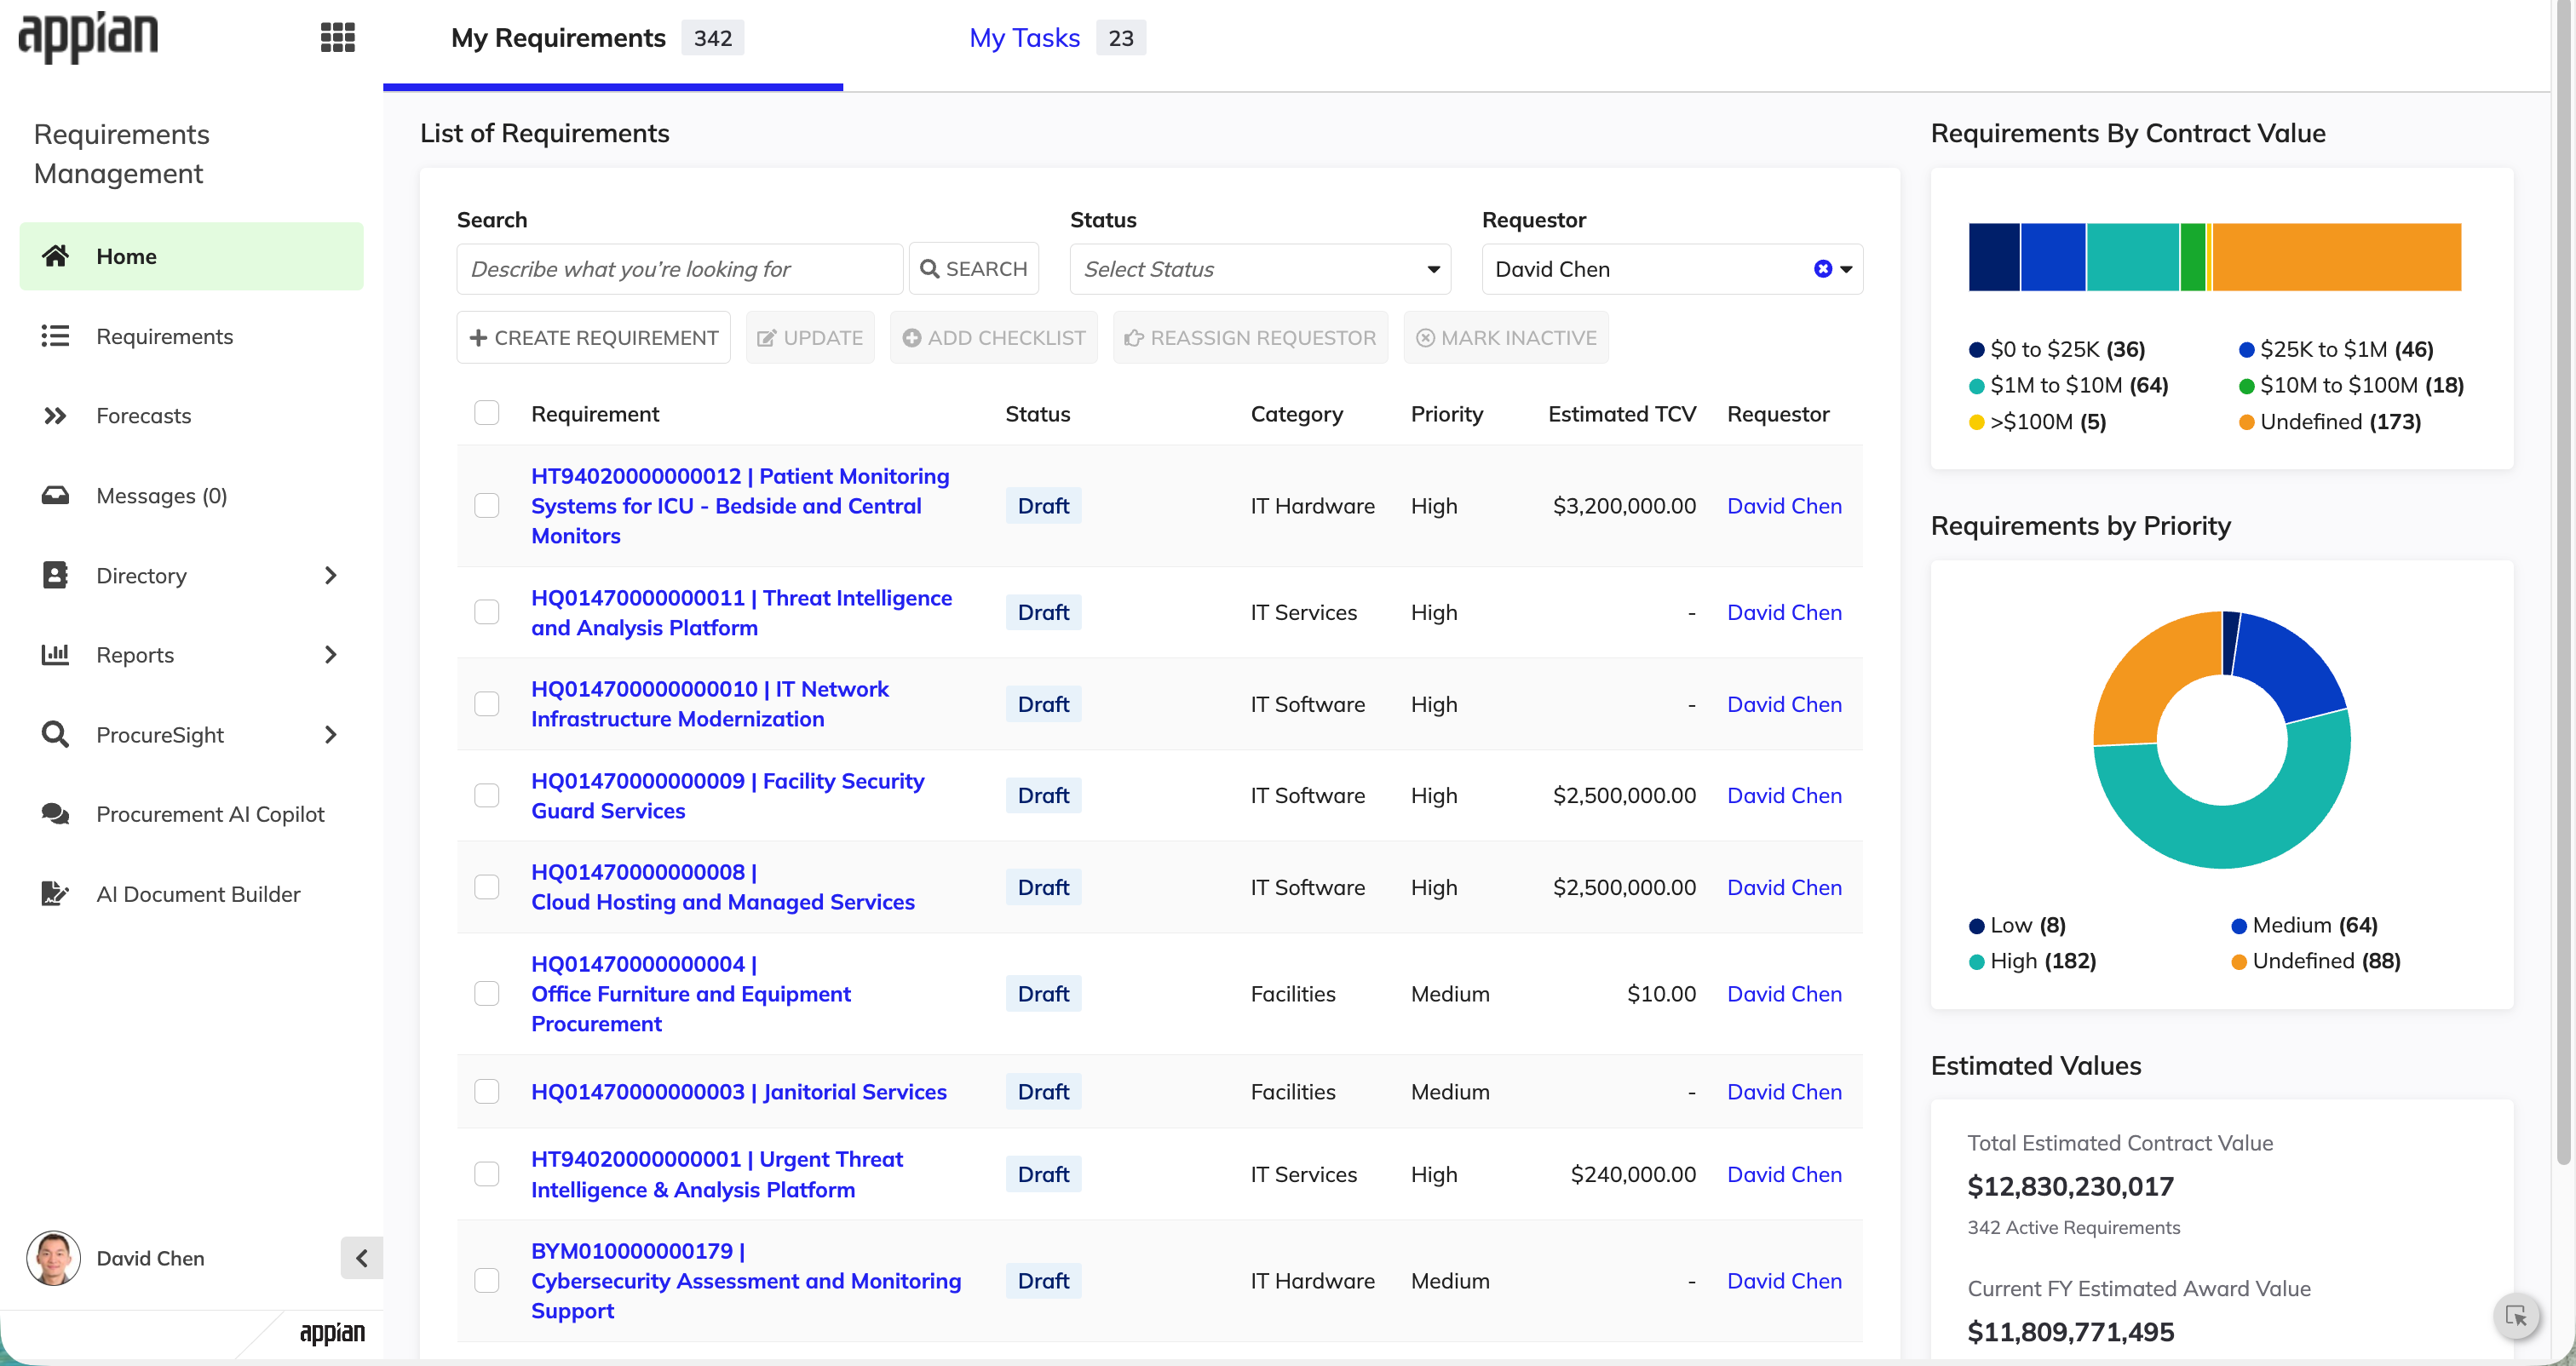Click the Home house icon in sidebar
The width and height of the screenshot is (2576, 1366).
click(55, 256)
